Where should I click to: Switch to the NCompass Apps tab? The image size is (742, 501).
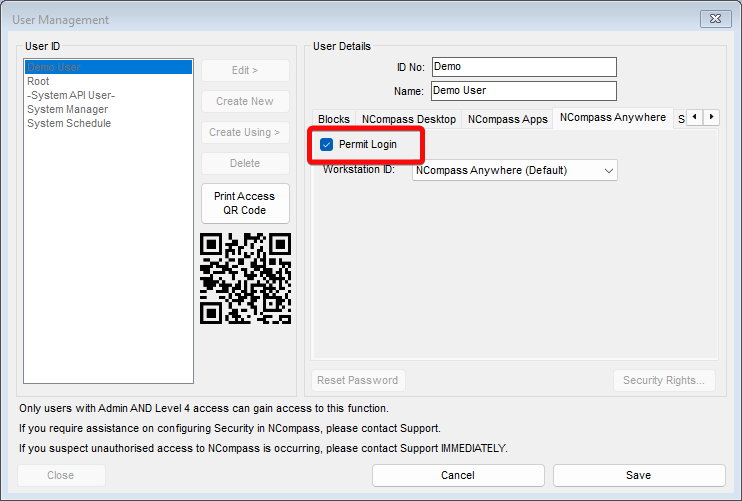click(x=507, y=119)
